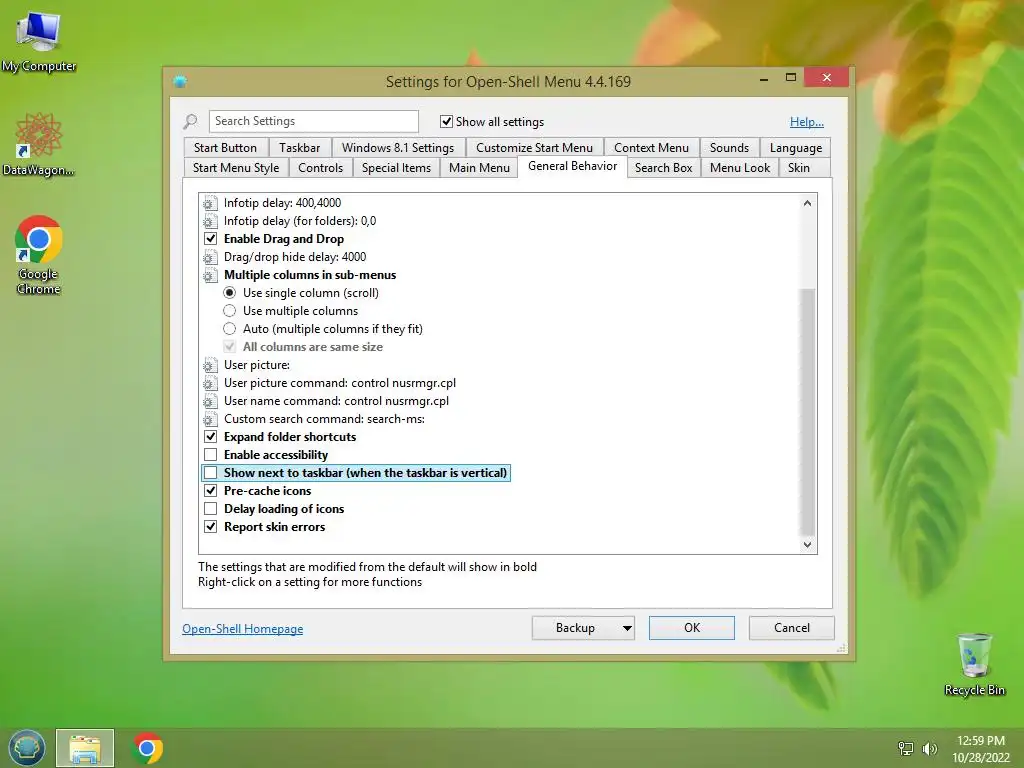The image size is (1024, 768).
Task: Open the Backup dropdown button
Action: (583, 628)
